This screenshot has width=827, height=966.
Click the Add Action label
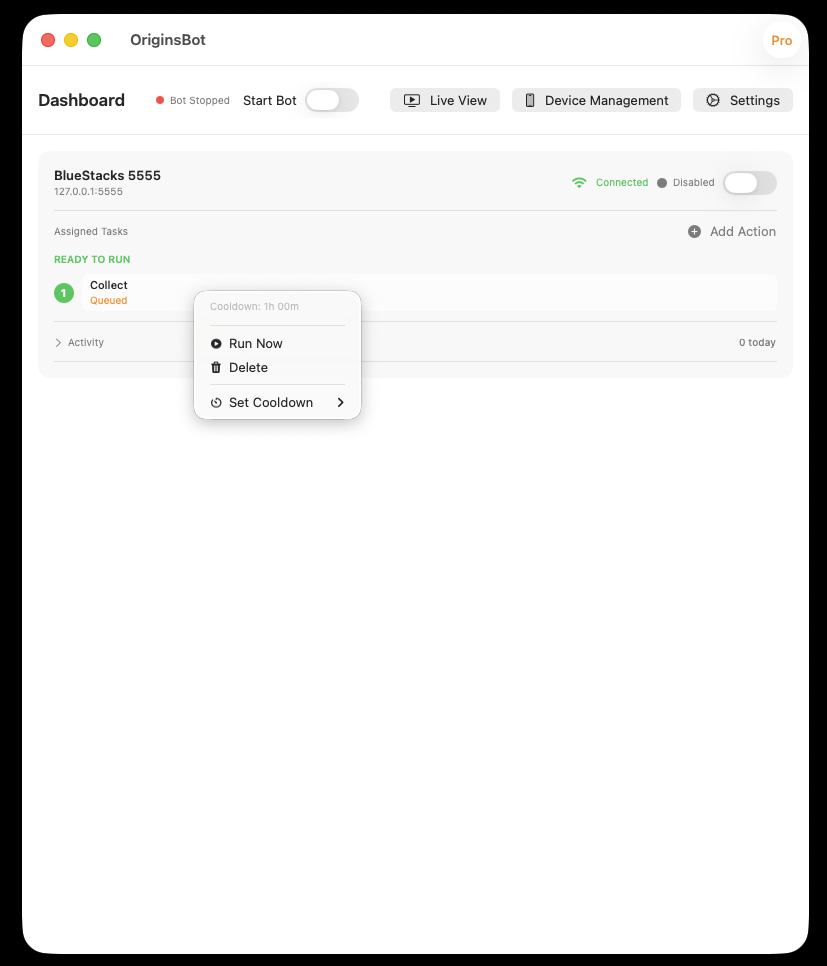[743, 232]
